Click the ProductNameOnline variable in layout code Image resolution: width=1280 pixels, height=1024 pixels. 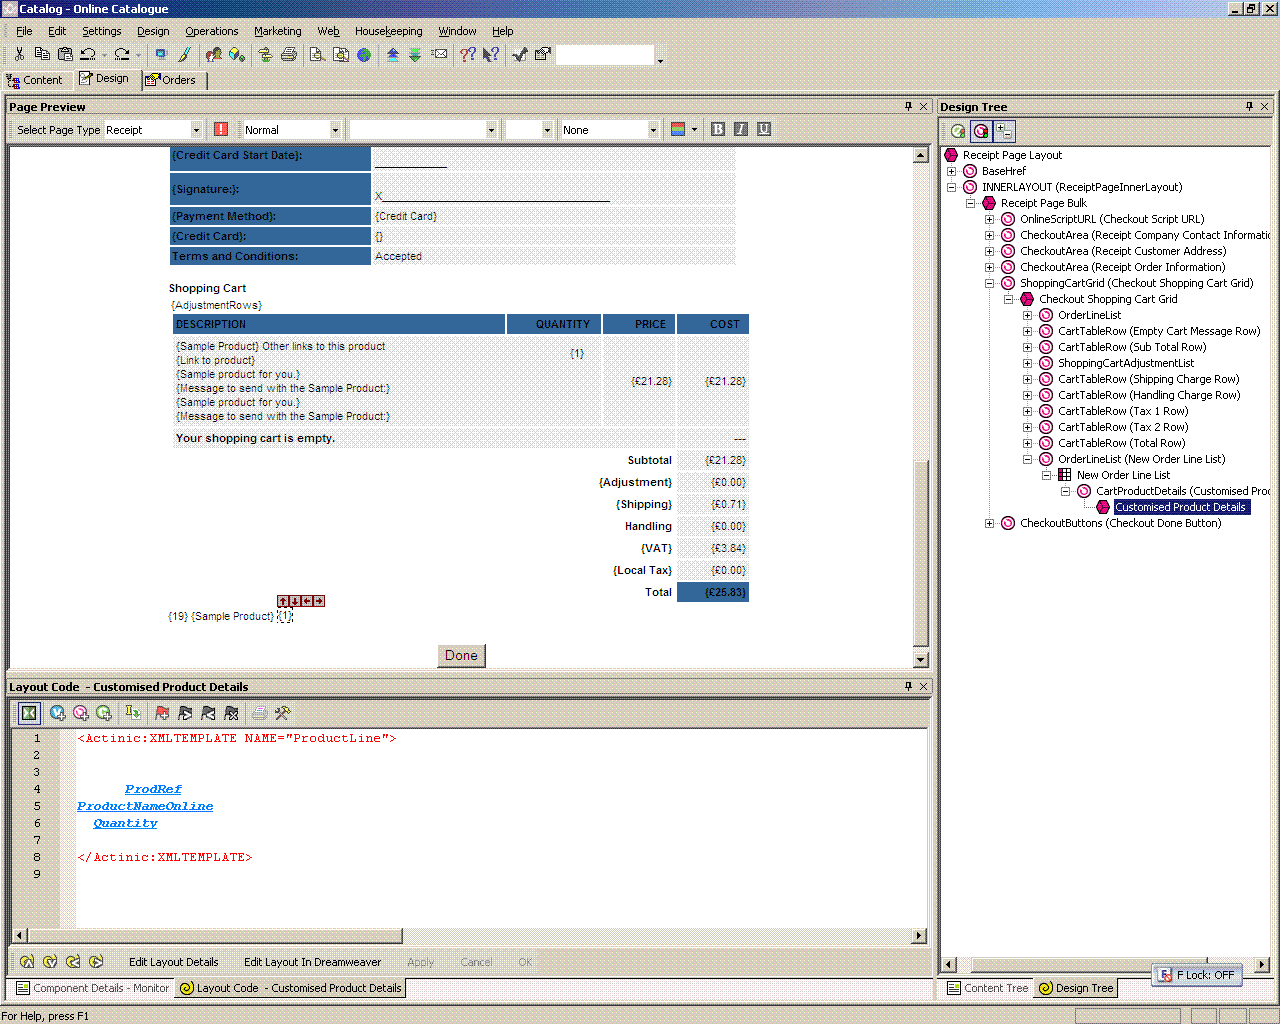point(145,806)
